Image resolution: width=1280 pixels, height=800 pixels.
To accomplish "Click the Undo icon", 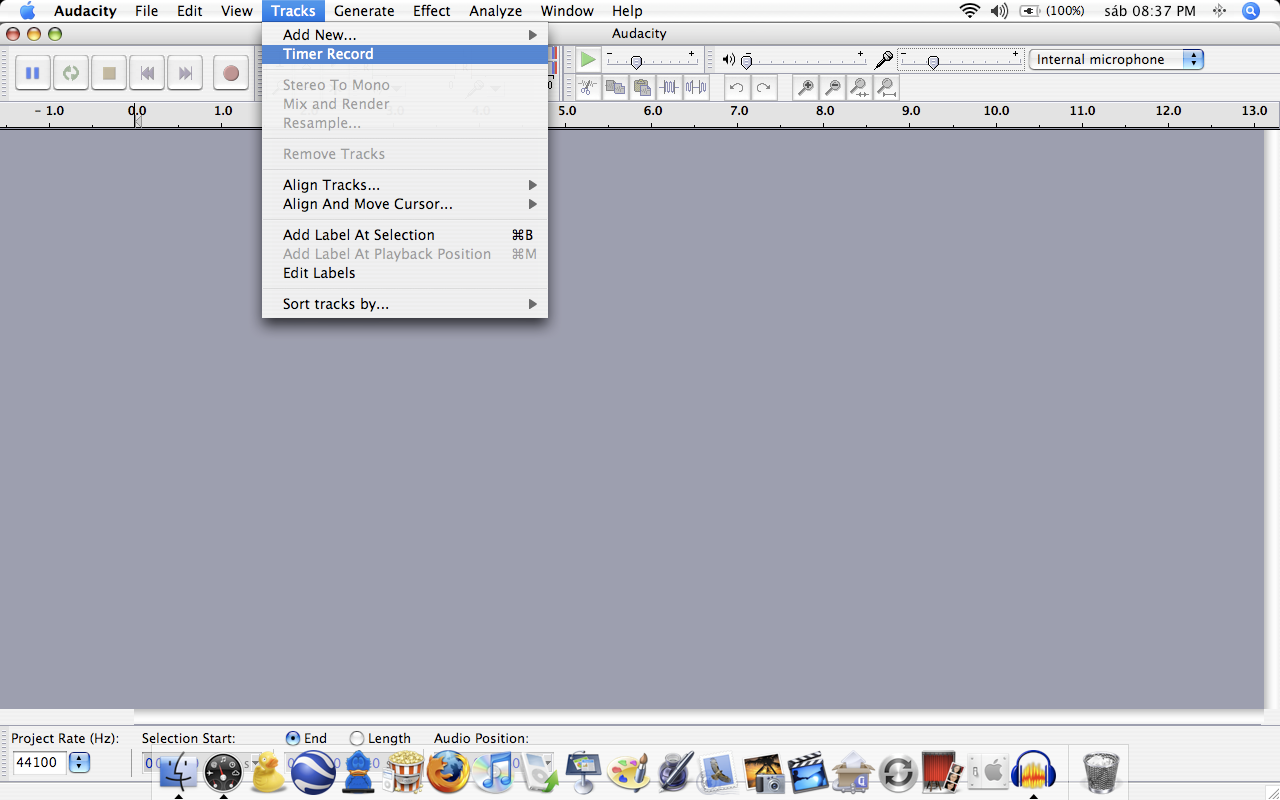I will (x=736, y=87).
